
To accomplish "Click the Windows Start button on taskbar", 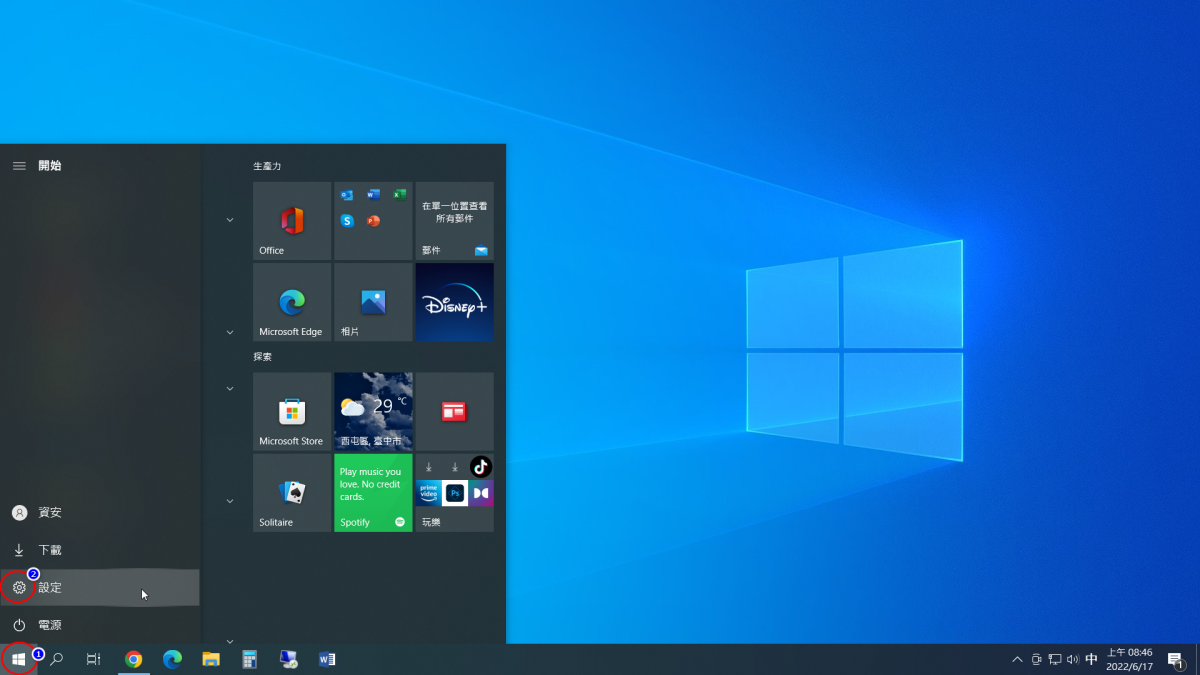I will [x=18, y=659].
